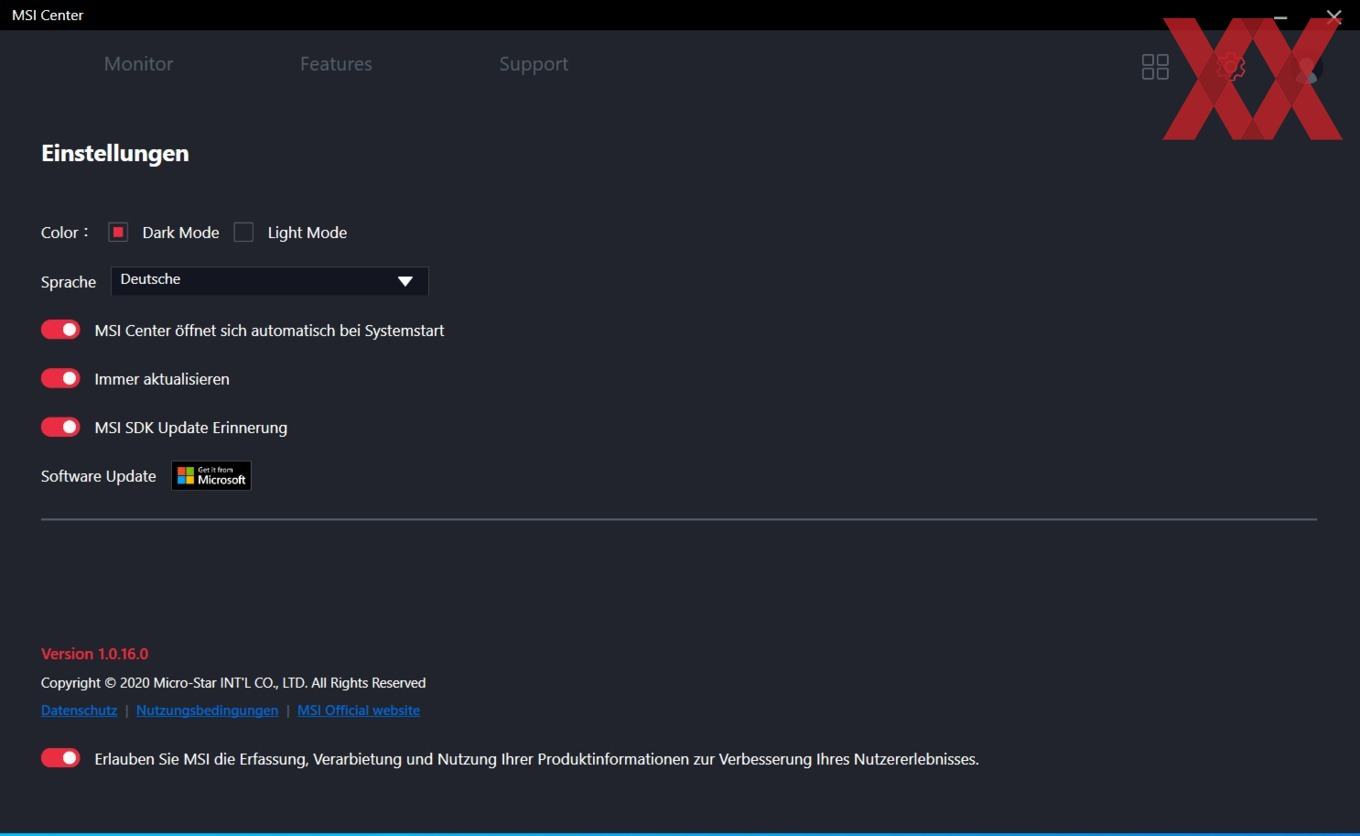
Task: Open the Datenschutz link
Action: pyautogui.click(x=79, y=710)
